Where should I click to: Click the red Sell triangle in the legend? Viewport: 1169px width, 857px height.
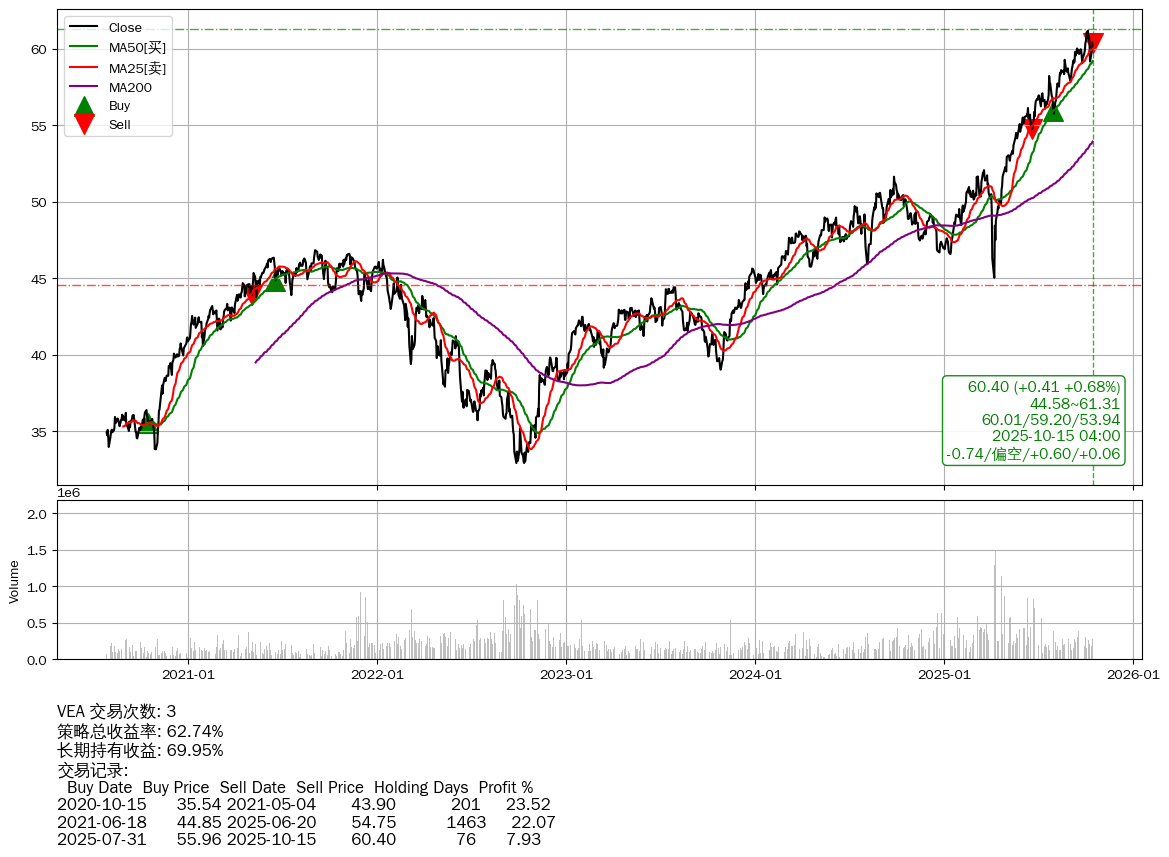click(85, 125)
